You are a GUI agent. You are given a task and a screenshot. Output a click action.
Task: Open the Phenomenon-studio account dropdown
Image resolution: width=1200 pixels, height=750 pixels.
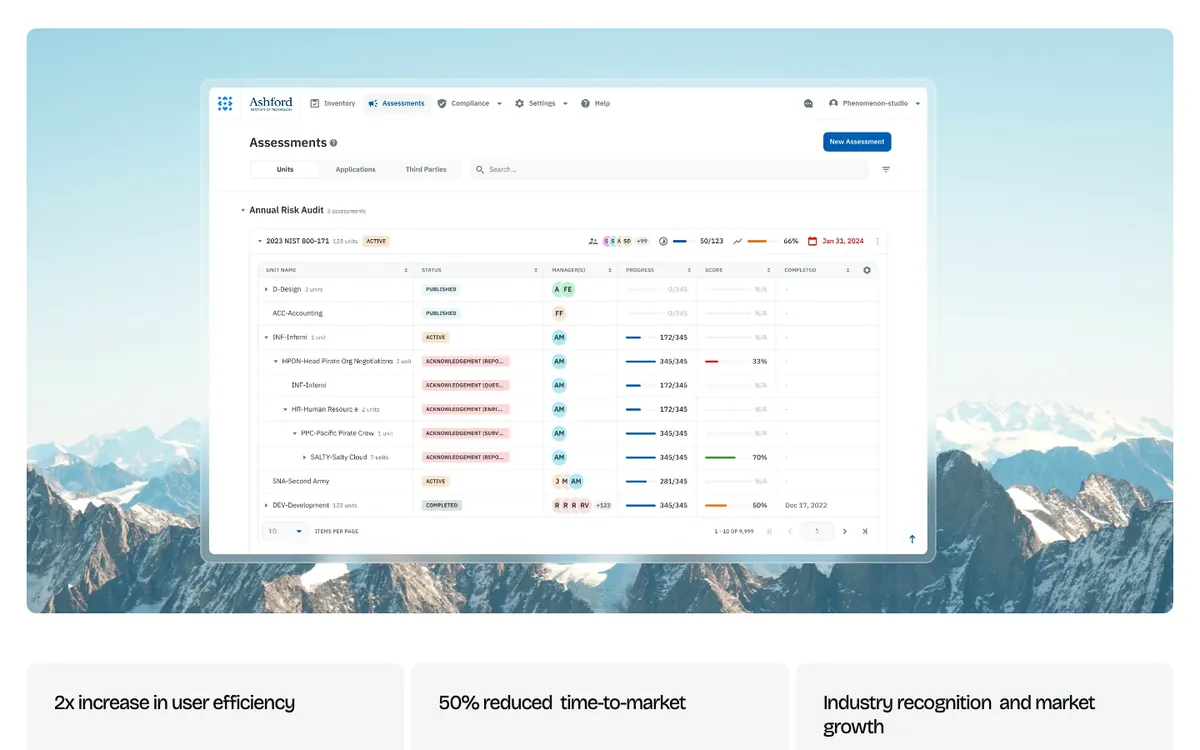875,103
